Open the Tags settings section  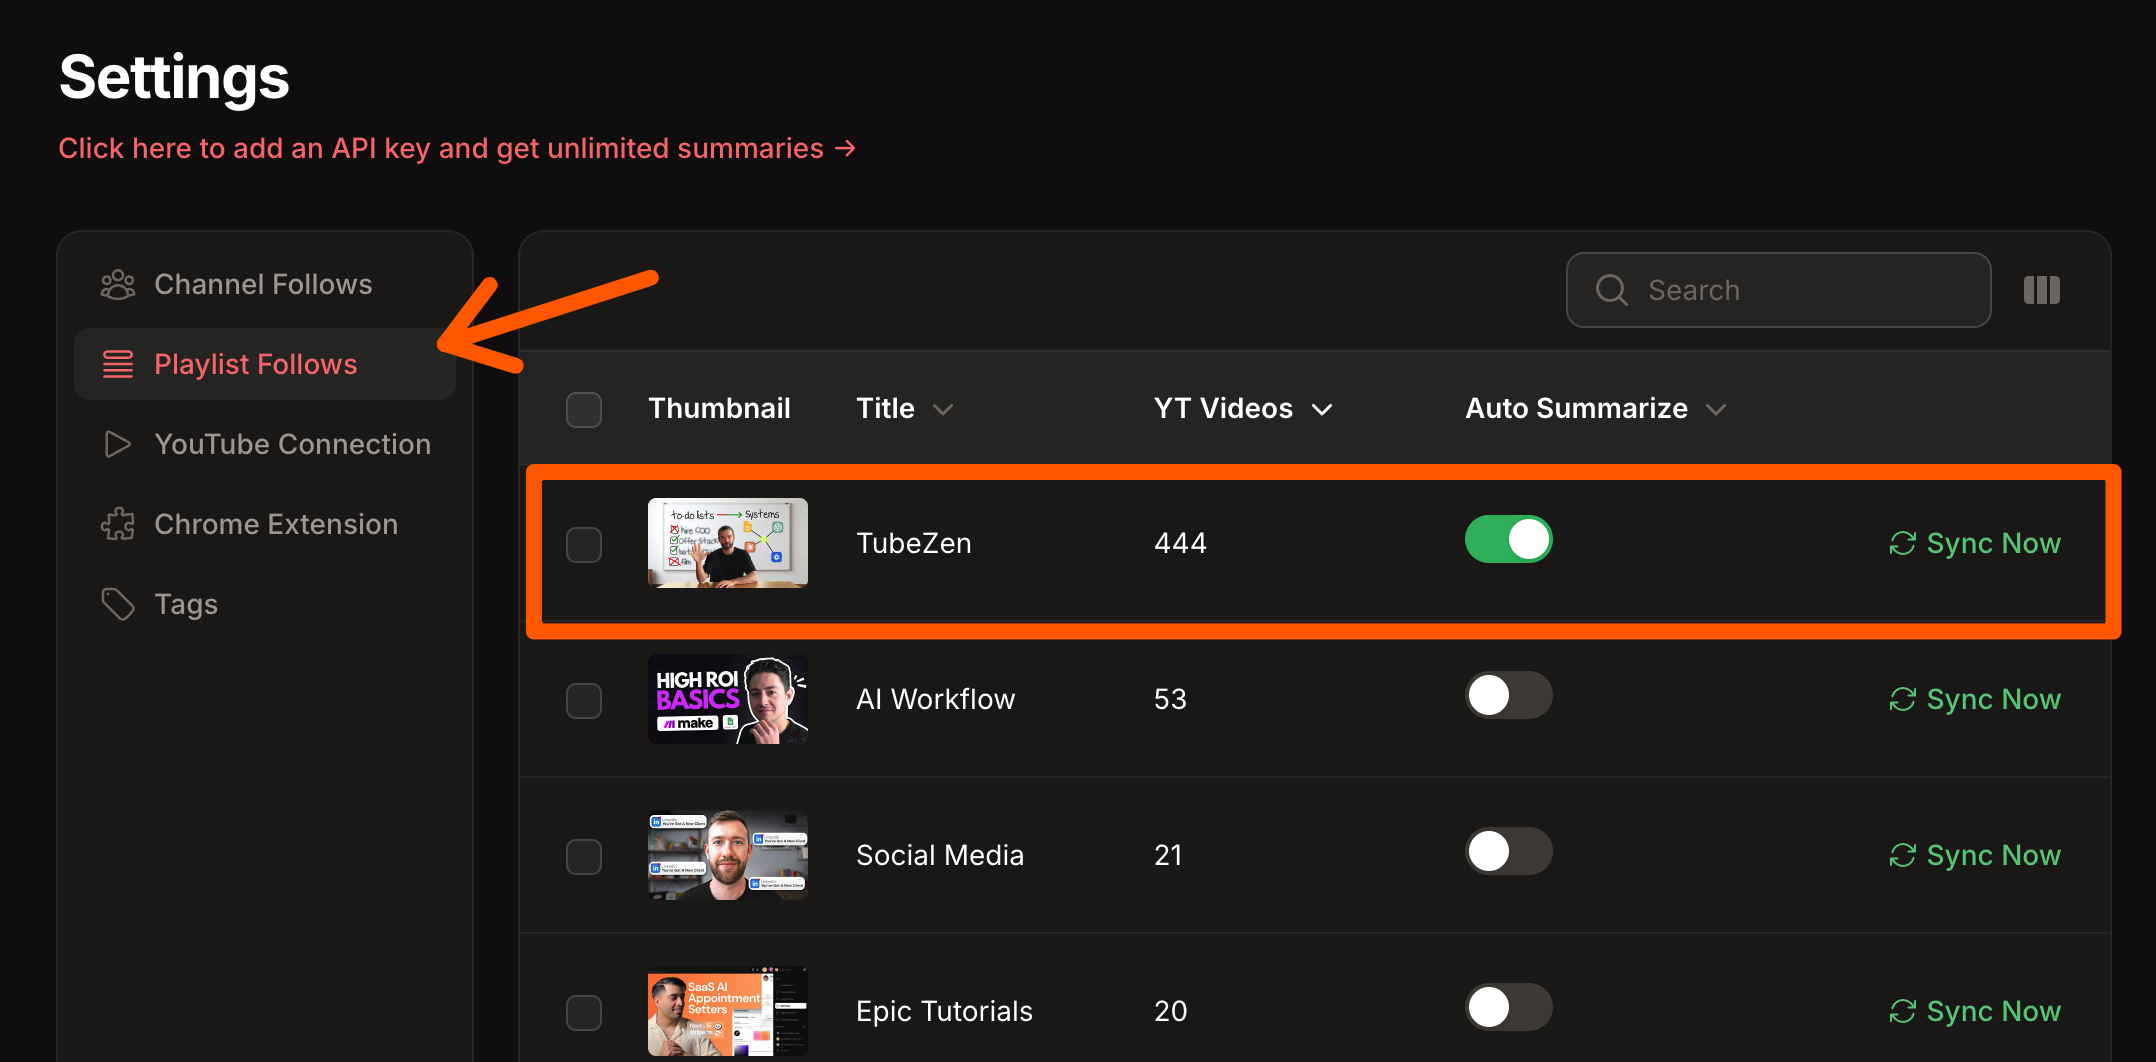(x=265, y=605)
